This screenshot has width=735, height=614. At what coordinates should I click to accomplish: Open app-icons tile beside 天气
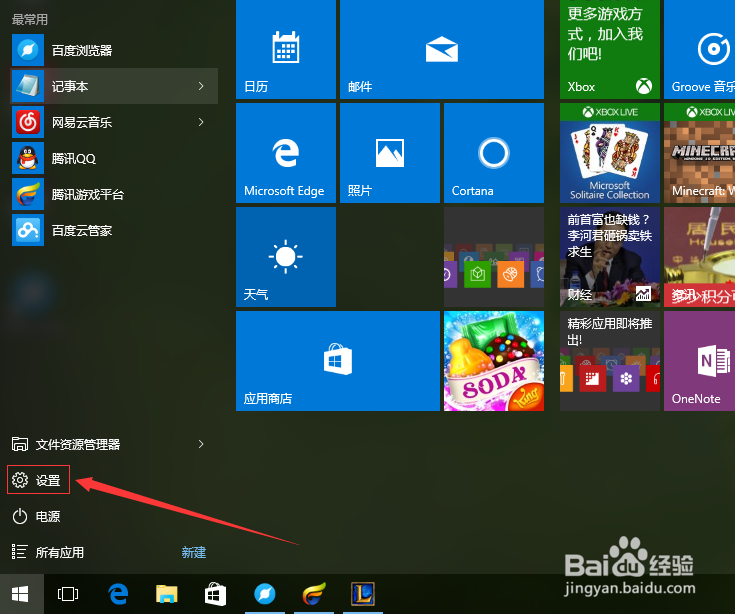[494, 257]
